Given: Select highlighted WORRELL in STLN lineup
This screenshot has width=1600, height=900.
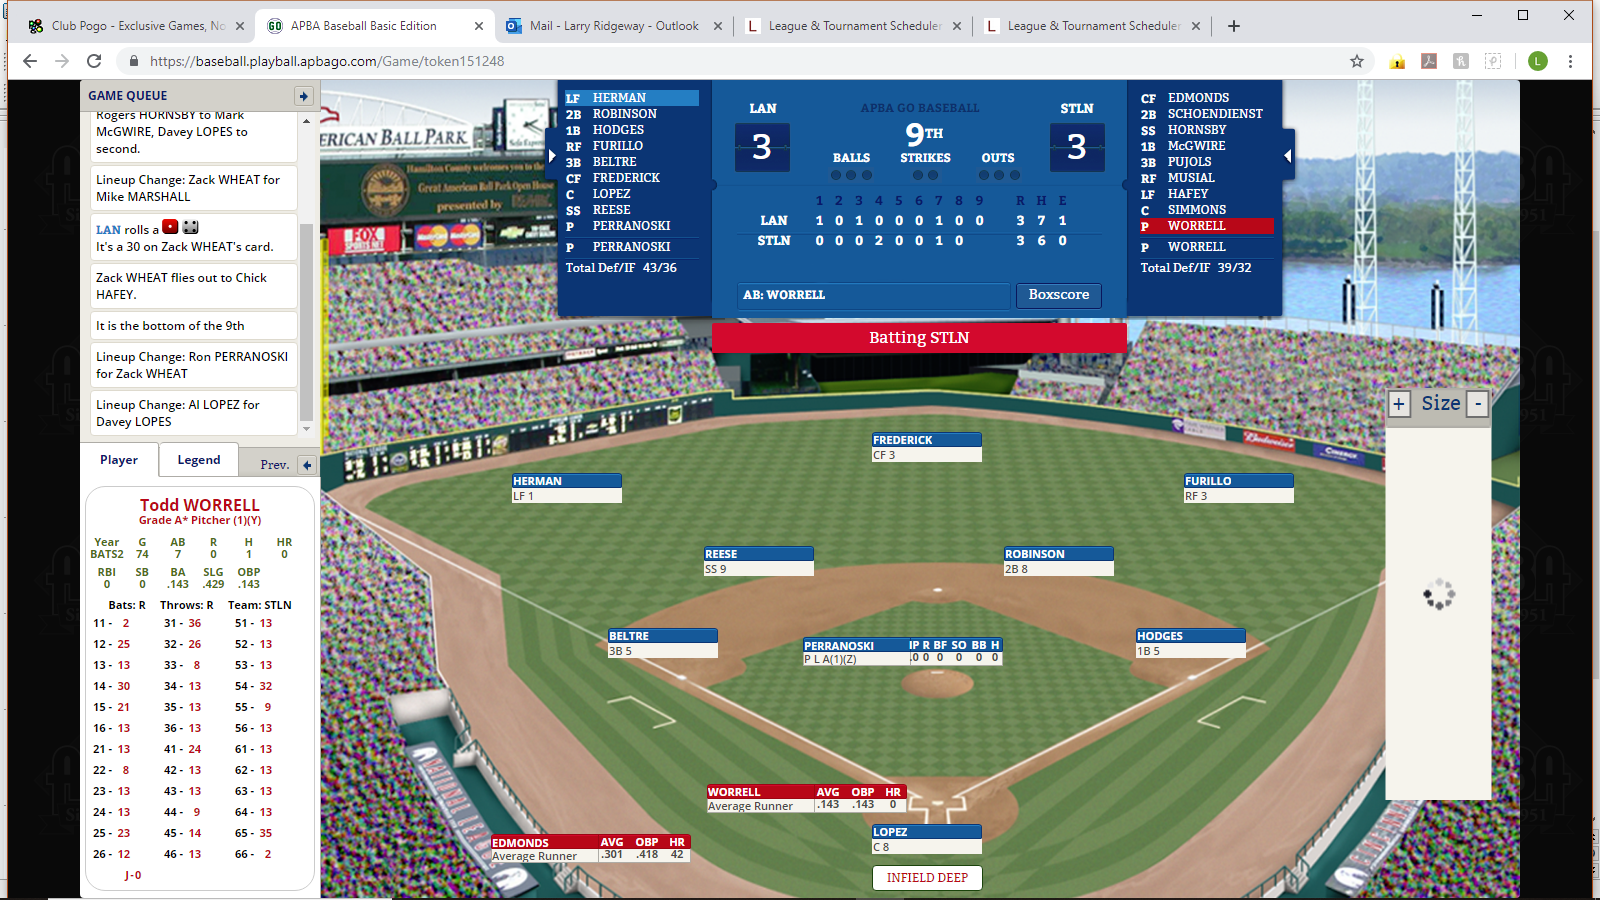Looking at the screenshot, I should [1206, 226].
